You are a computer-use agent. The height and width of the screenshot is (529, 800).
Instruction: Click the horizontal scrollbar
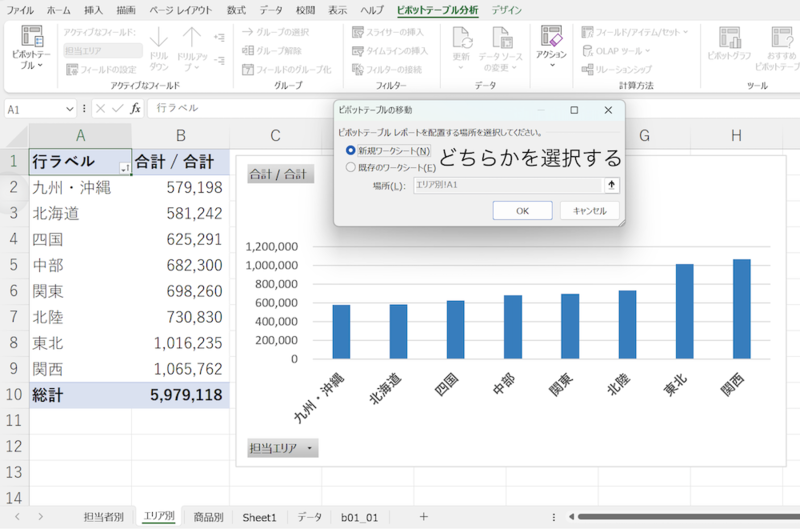[689, 517]
